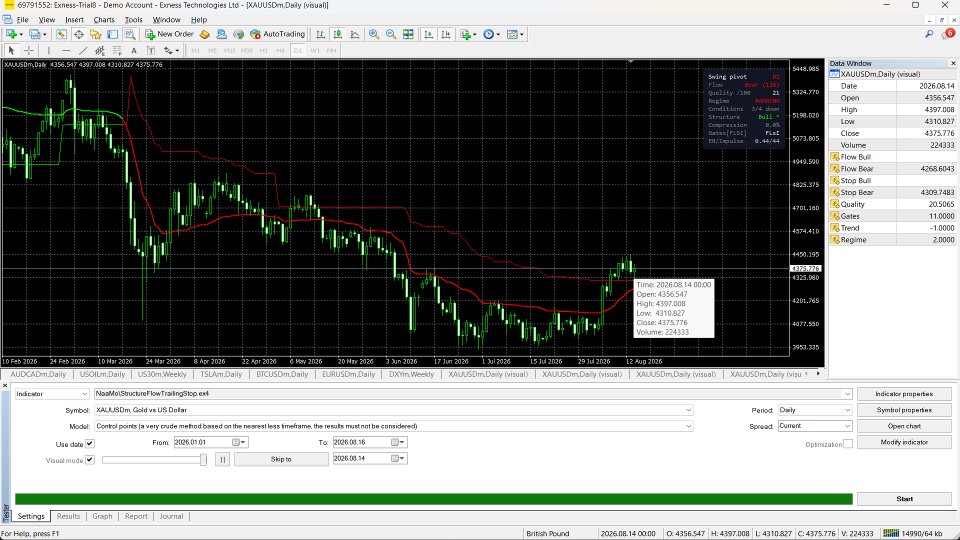Switch chart to candlesticks icon
The image size is (960, 540).
pos(337,34)
